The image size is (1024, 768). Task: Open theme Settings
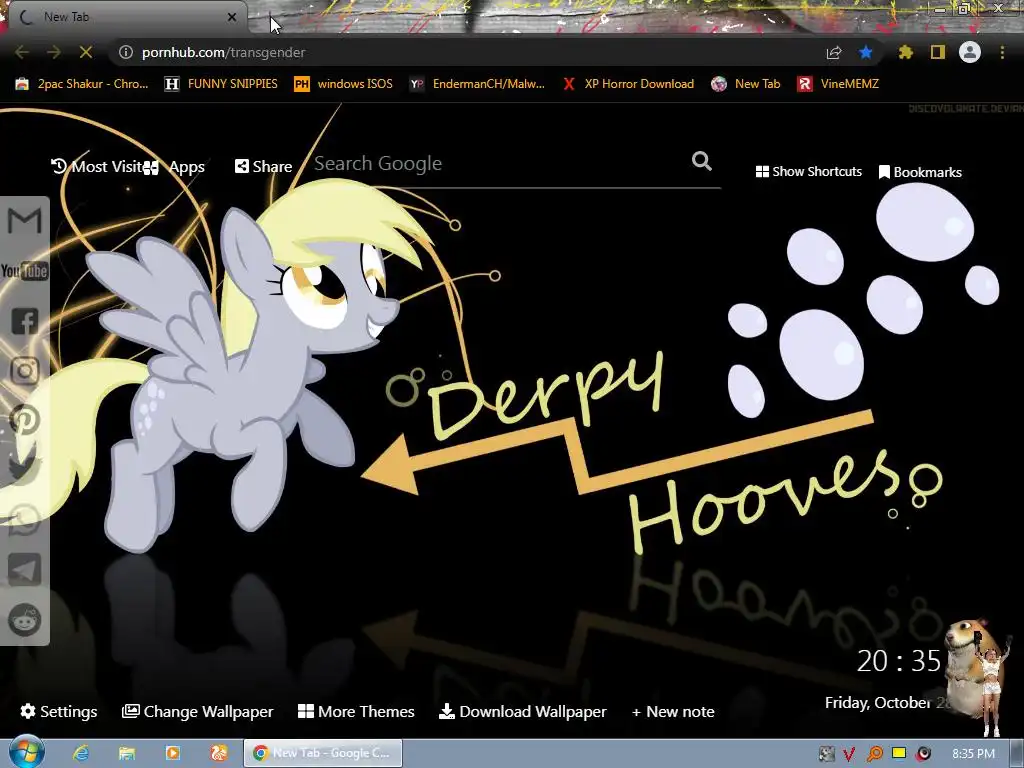[59, 711]
